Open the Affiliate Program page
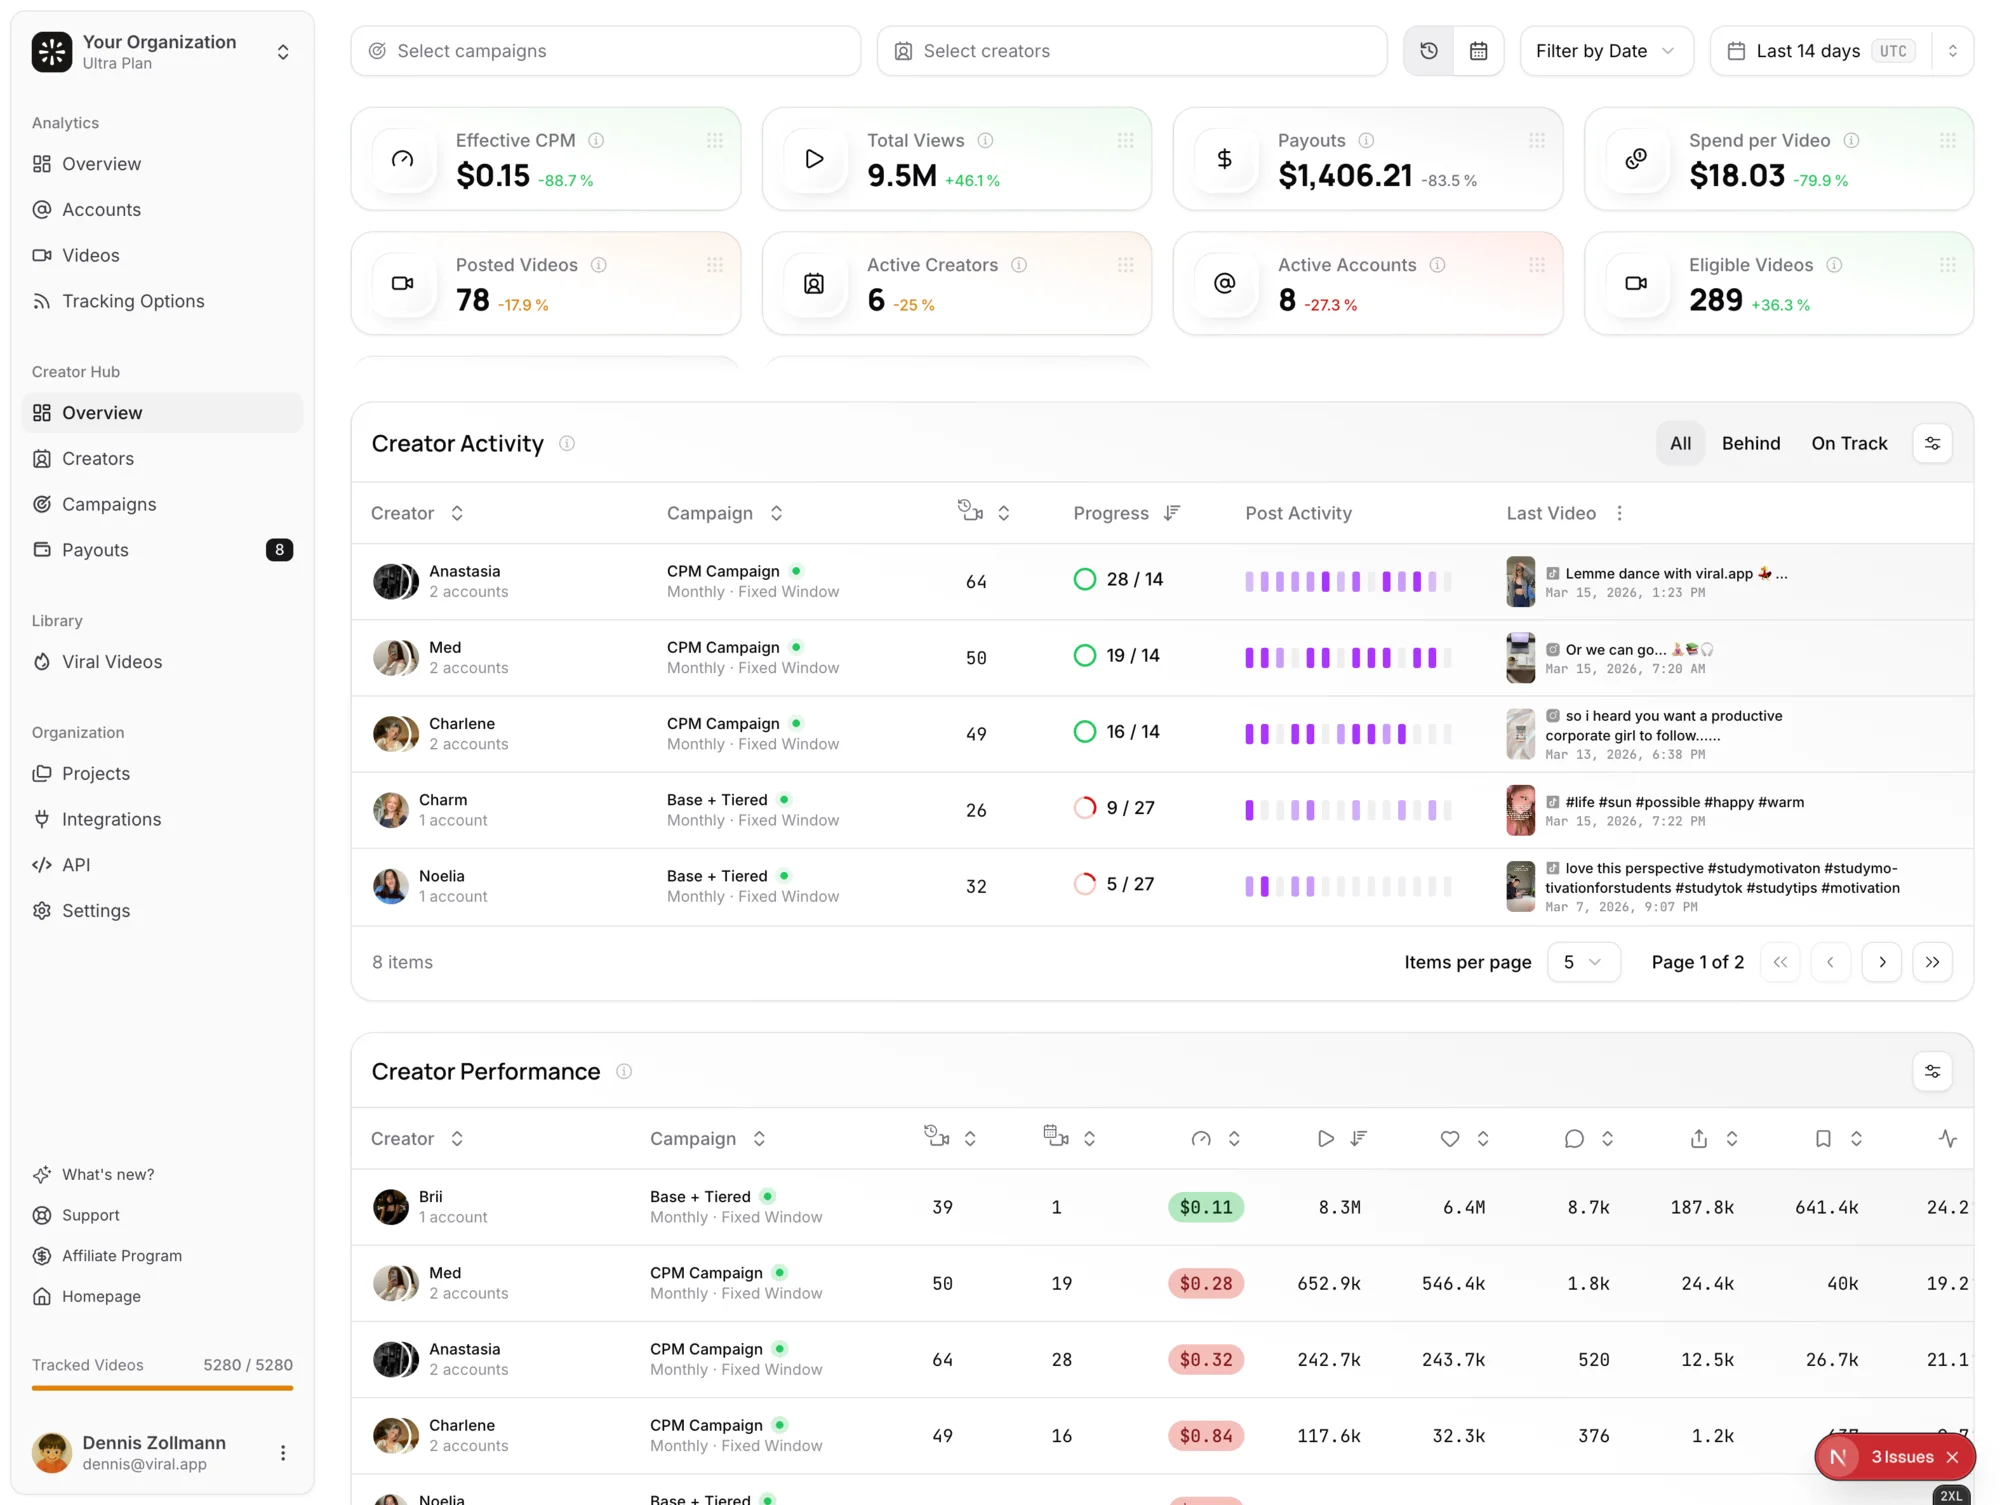The width and height of the screenshot is (2000, 1505). coord(121,1255)
